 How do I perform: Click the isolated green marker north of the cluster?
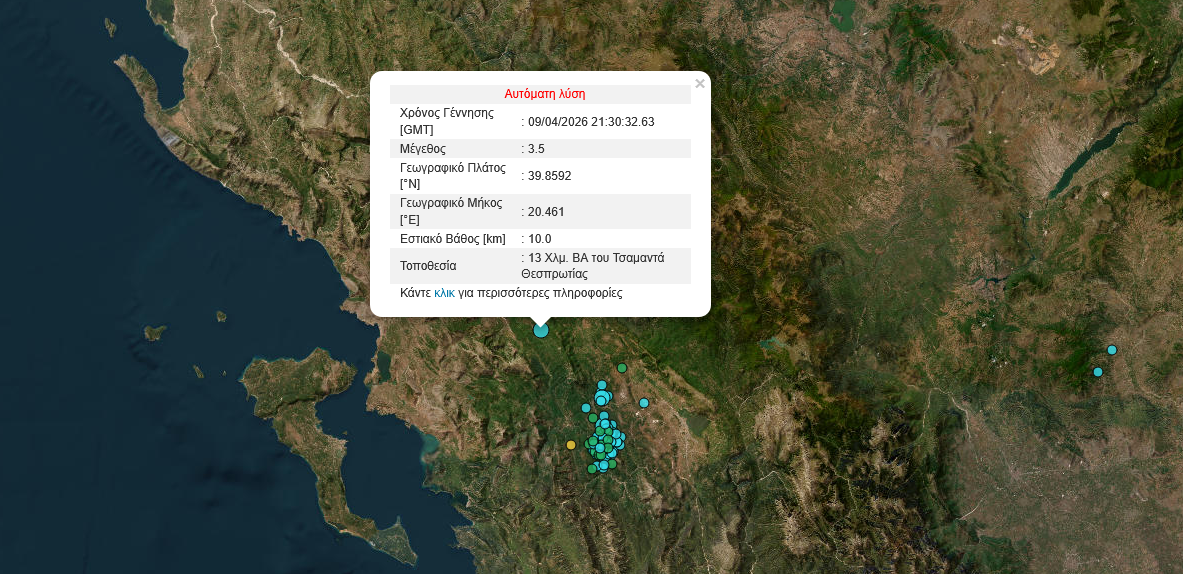pos(622,368)
